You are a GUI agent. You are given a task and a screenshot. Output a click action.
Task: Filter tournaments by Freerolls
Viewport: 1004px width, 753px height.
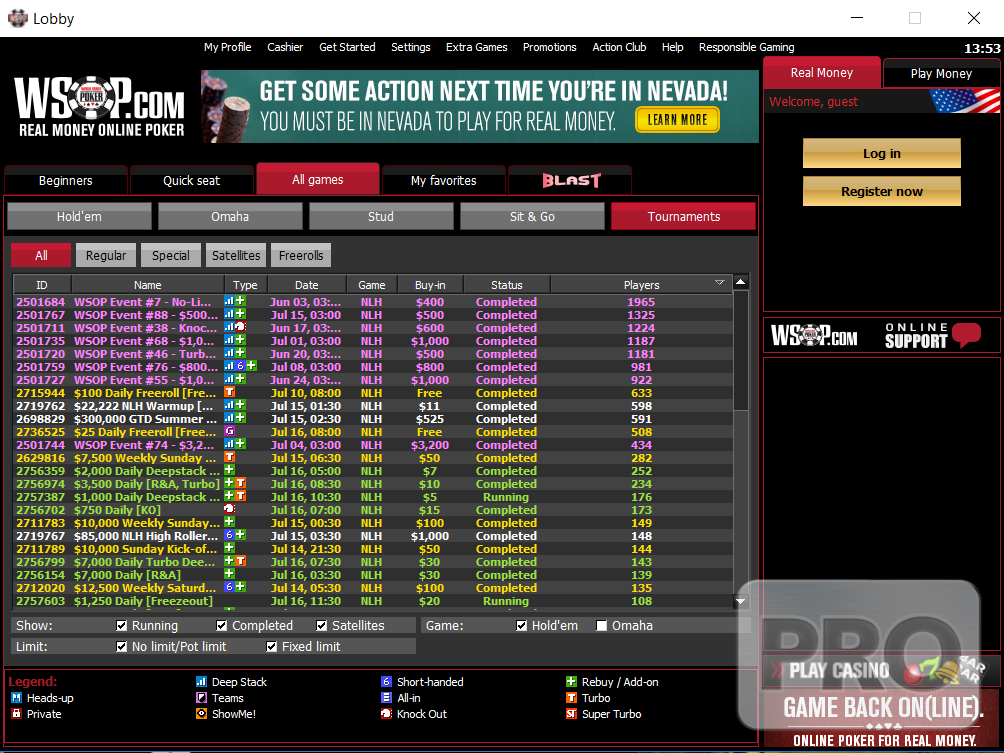click(301, 255)
